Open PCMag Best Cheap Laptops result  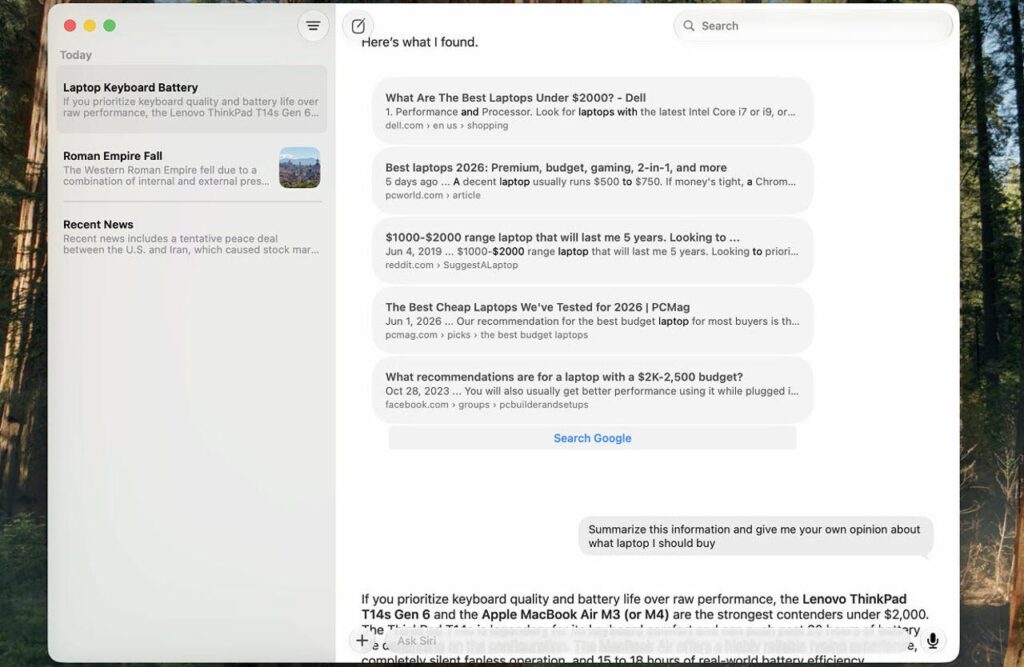tap(592, 320)
